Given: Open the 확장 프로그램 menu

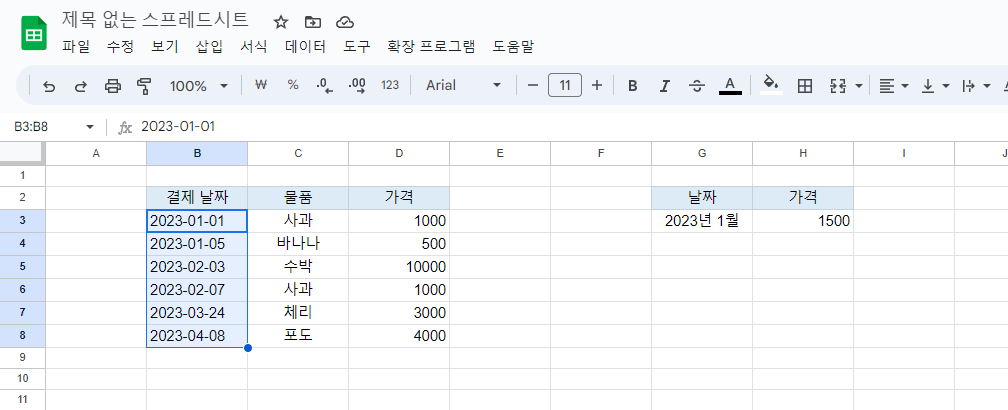Looking at the screenshot, I should pyautogui.click(x=431, y=46).
